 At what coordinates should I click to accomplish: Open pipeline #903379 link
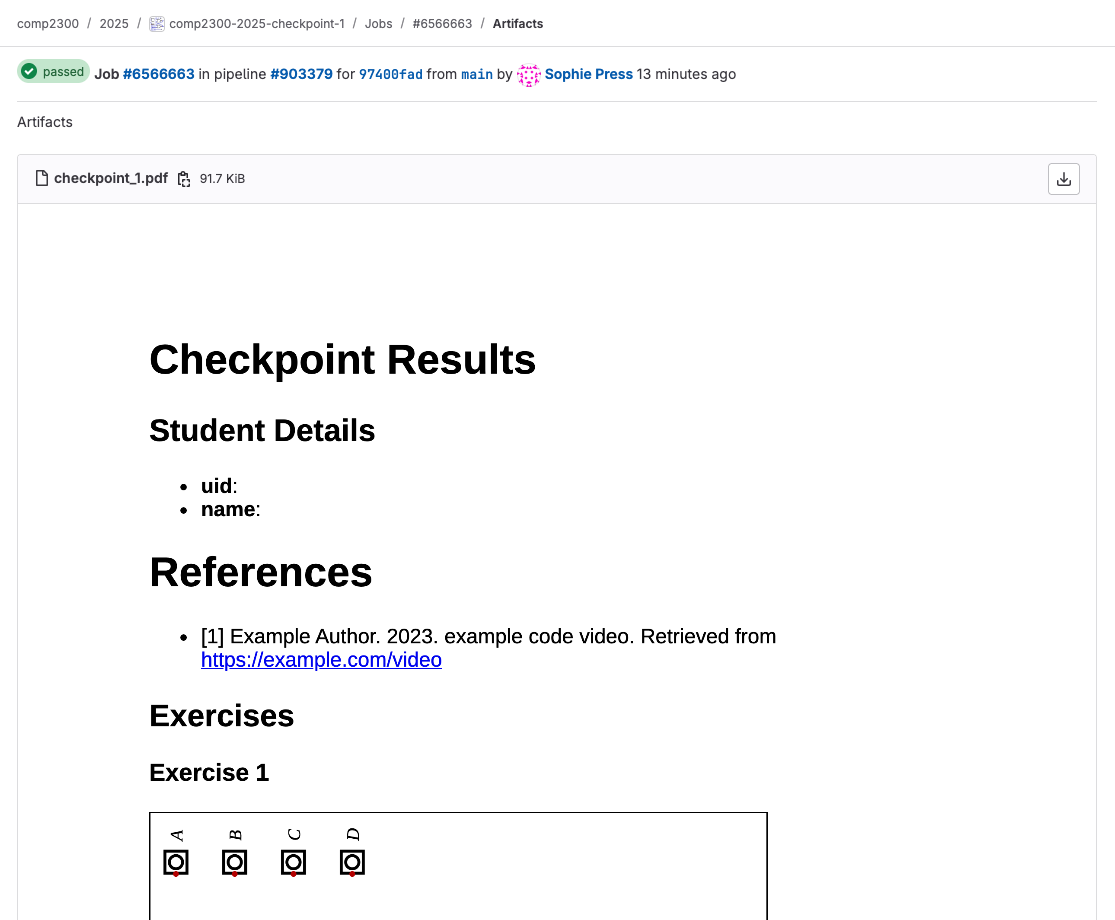click(x=301, y=74)
